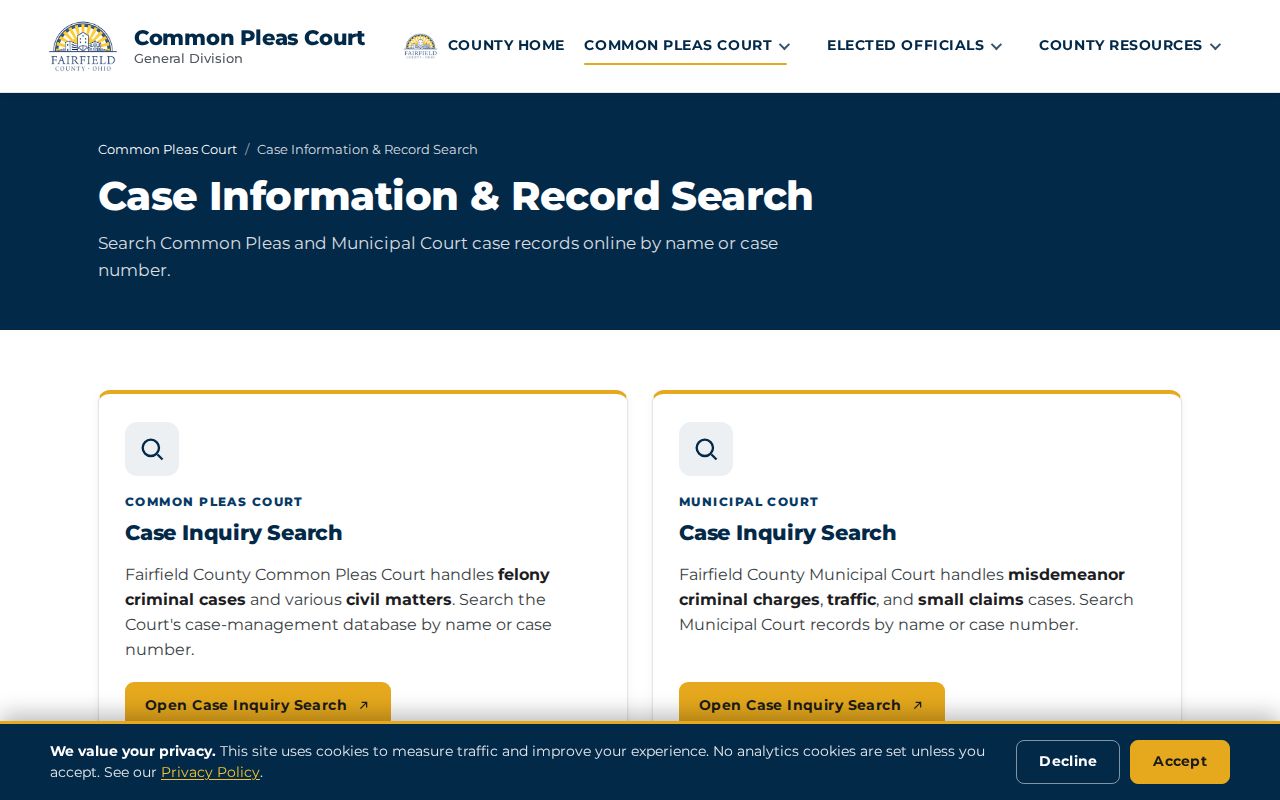Click the Case Information & Record Search breadcrumb

(x=367, y=149)
